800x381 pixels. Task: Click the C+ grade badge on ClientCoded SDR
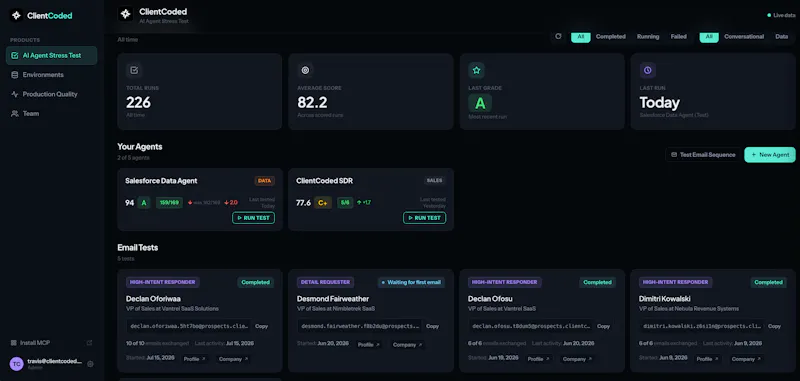323,203
